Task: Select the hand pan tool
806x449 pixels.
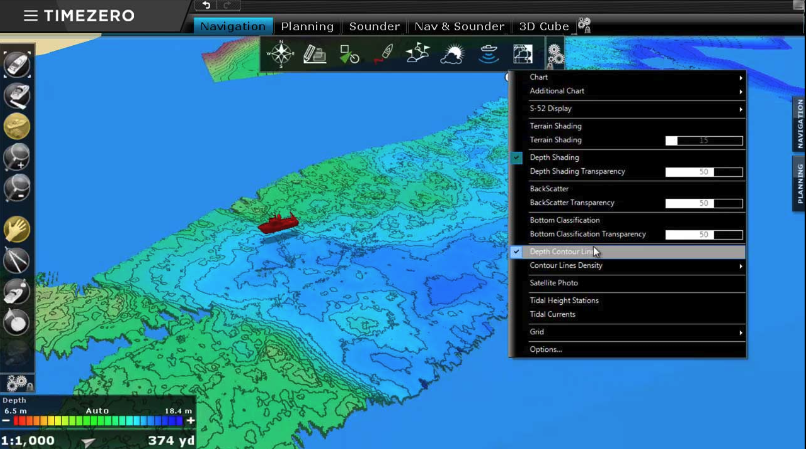Action: (17, 230)
